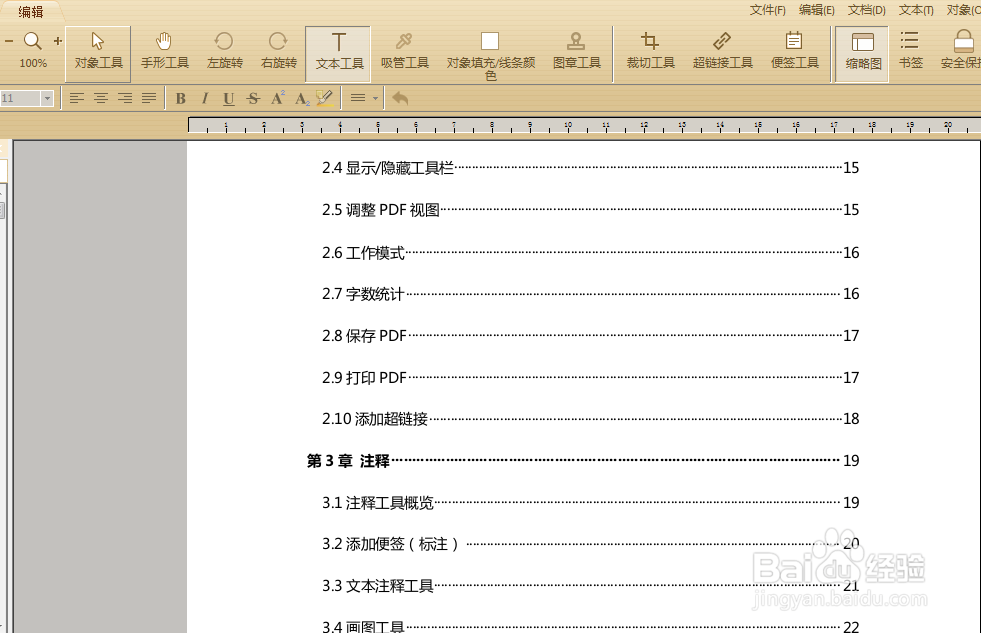981x633 pixels.
Task: Open the 文档(D) menu
Action: (x=867, y=10)
